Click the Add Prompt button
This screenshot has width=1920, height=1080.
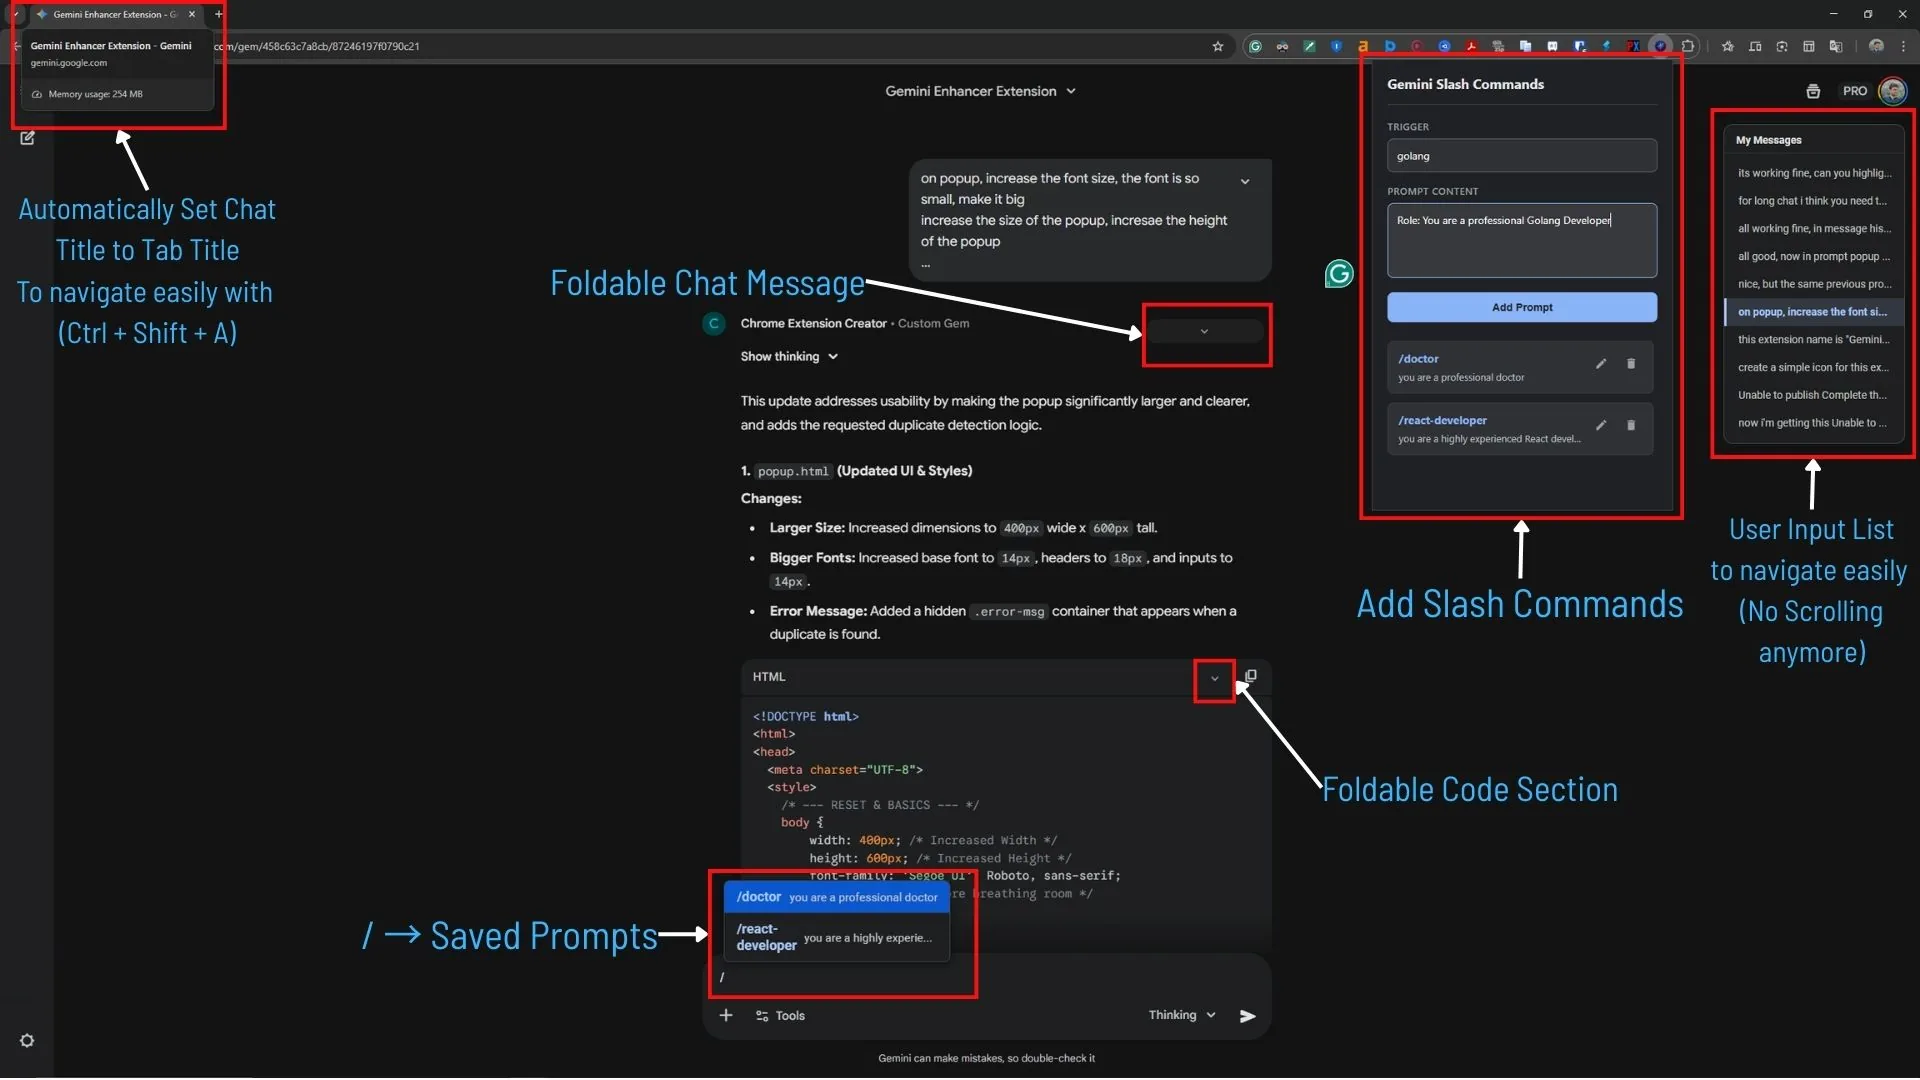click(x=1522, y=308)
